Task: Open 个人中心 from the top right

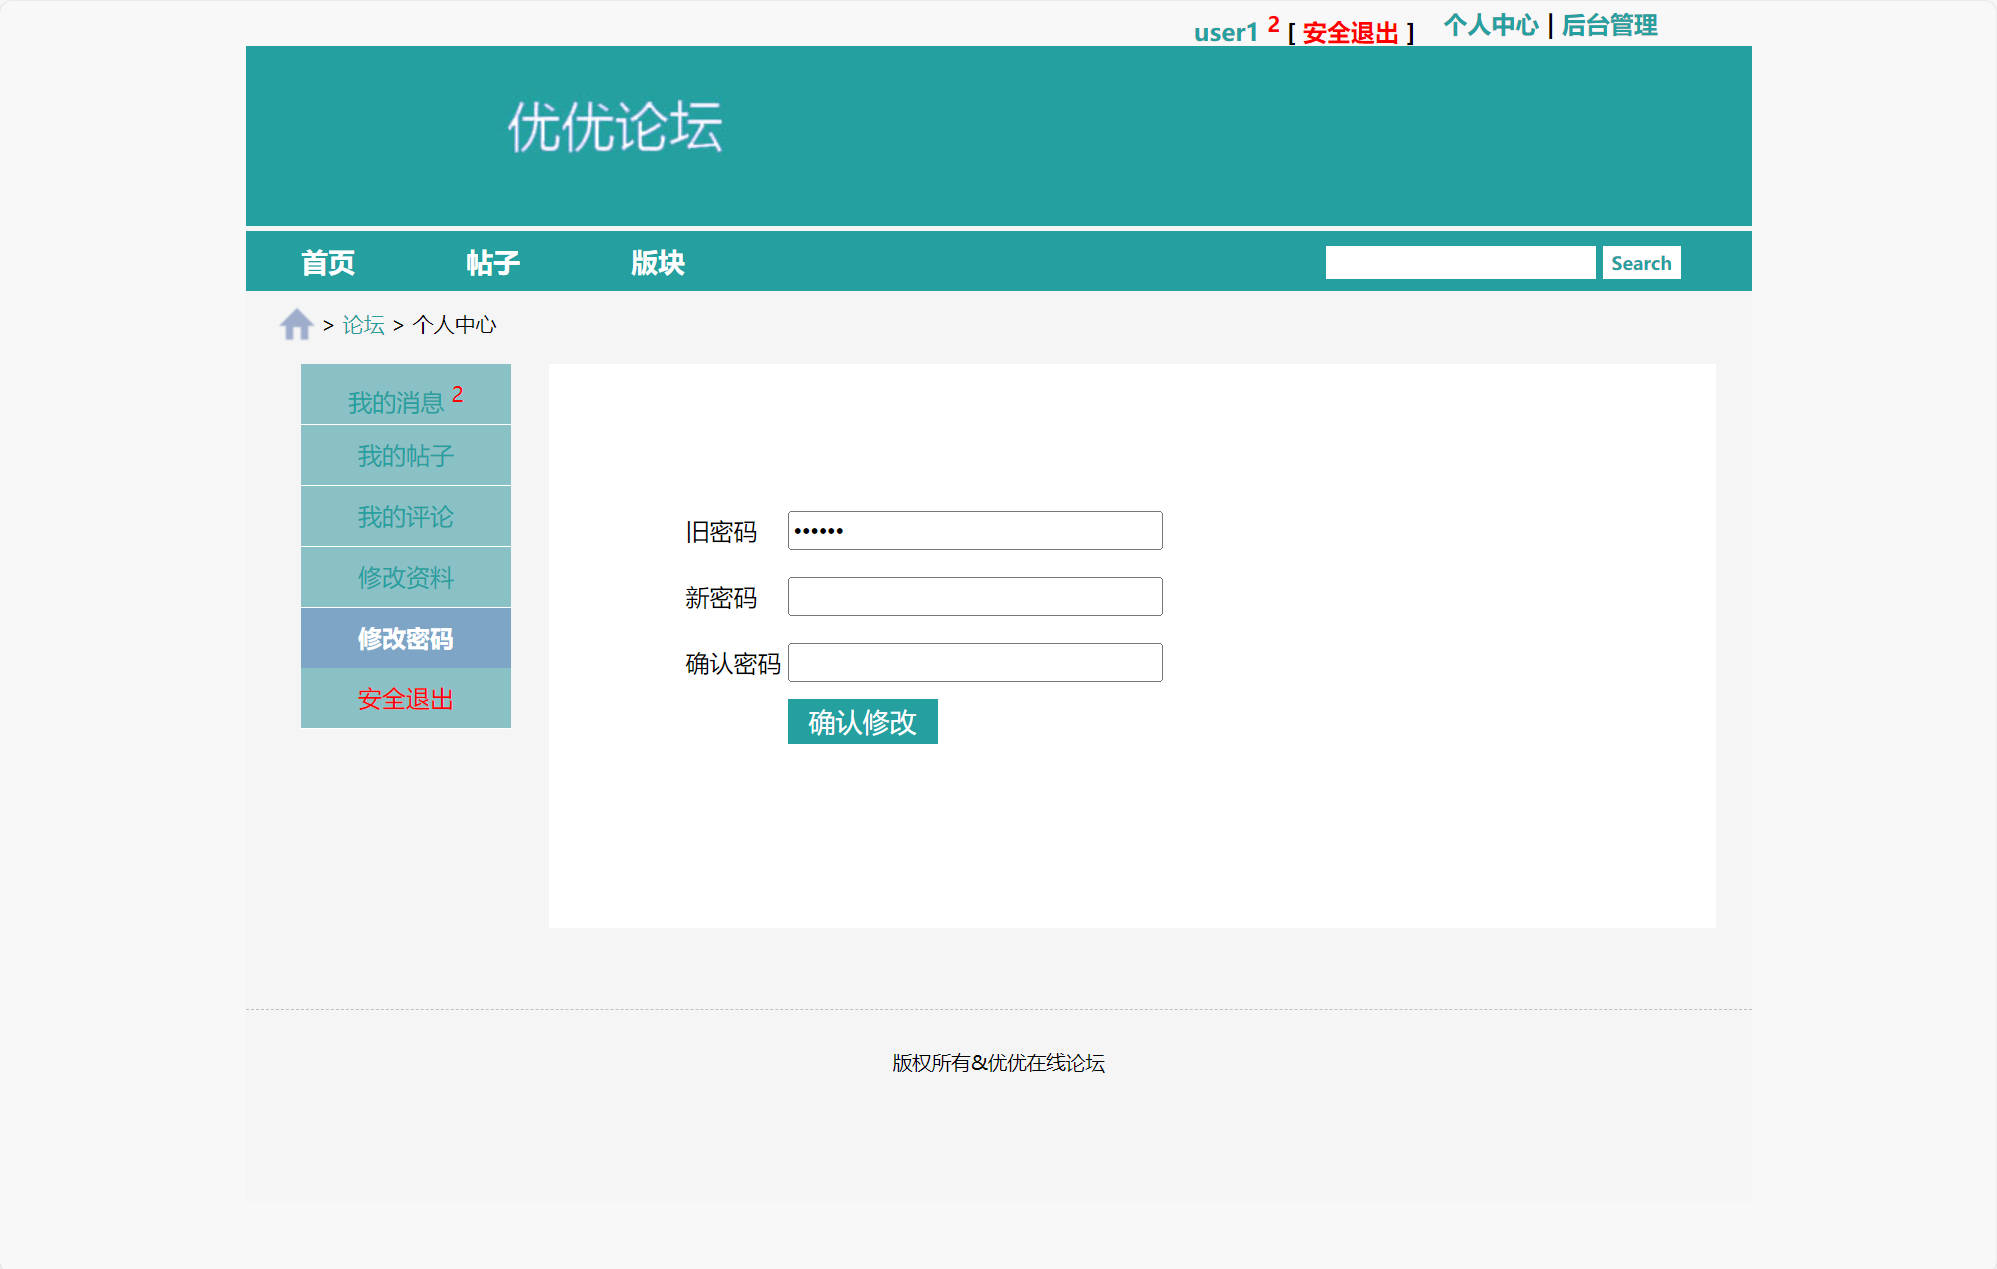Action: (1492, 24)
